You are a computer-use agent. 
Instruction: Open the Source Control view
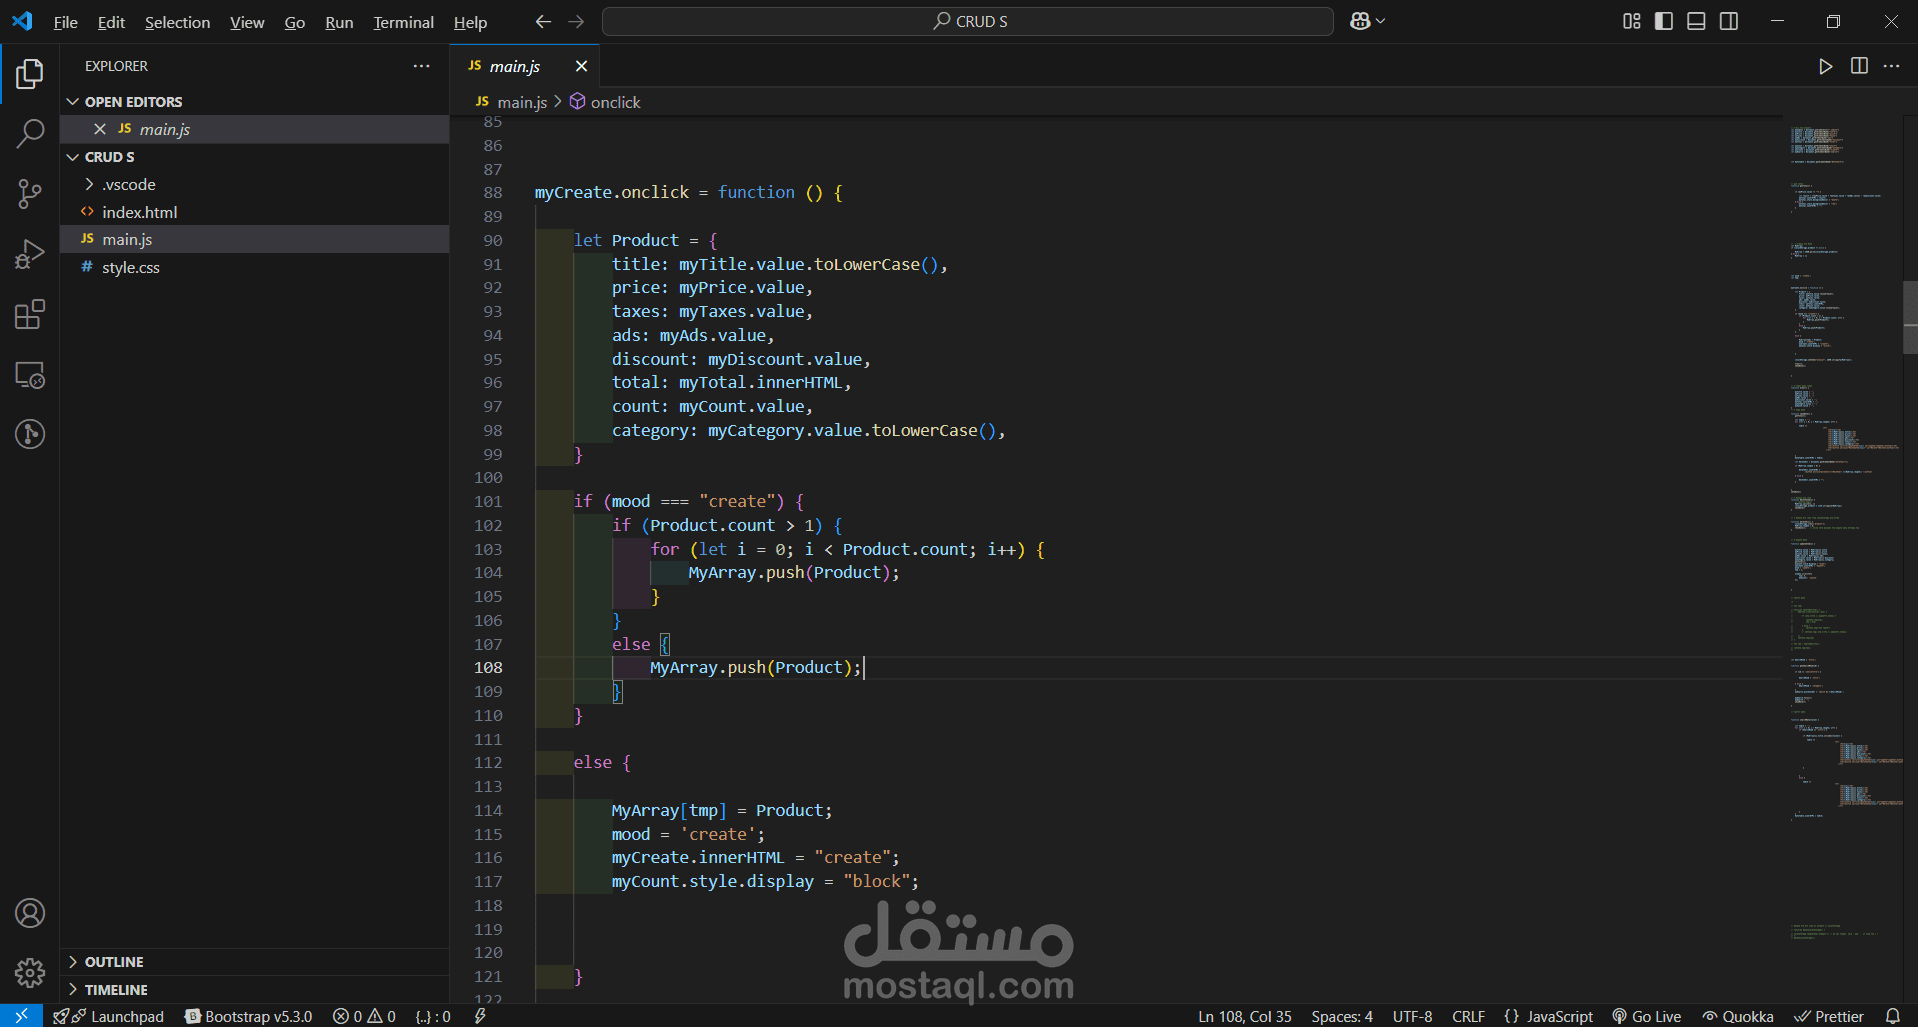tap(30, 194)
